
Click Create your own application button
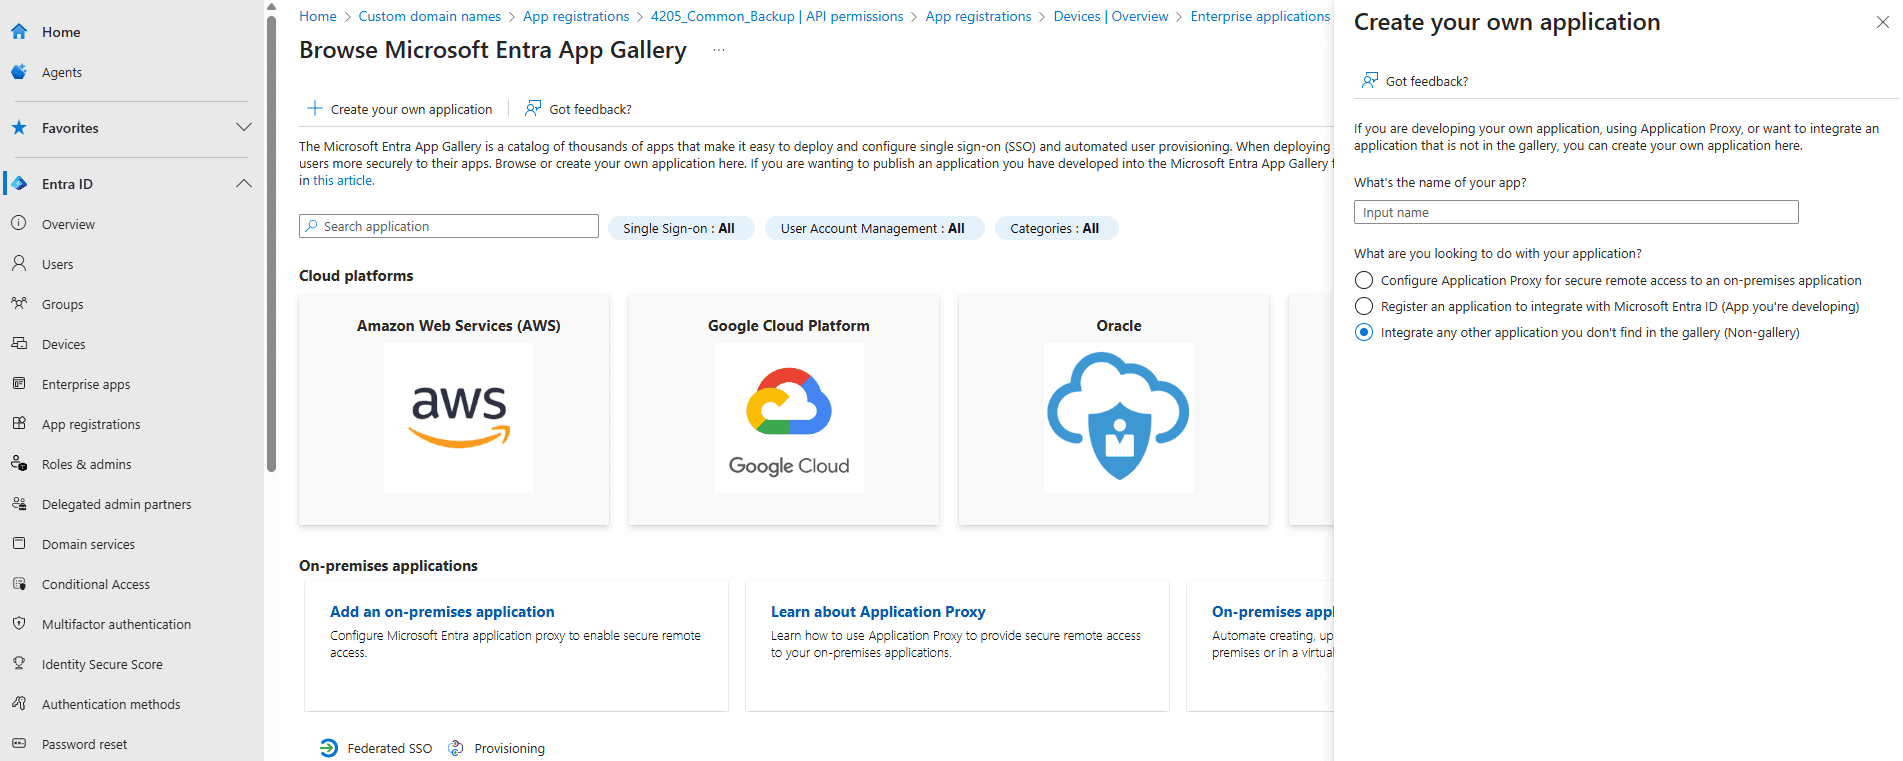[x=400, y=108]
